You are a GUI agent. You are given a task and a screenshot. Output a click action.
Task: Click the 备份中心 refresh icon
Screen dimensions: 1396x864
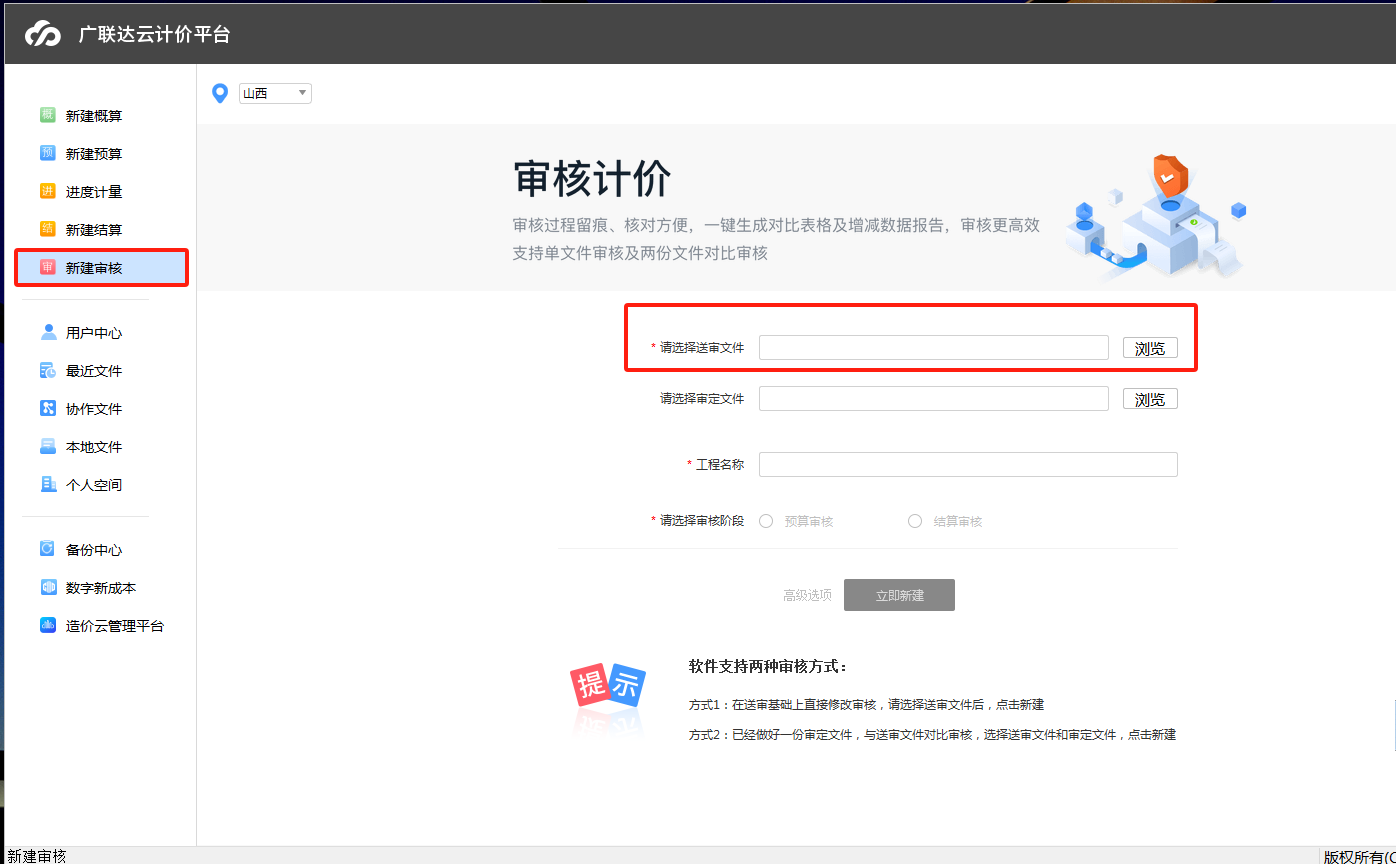(x=47, y=549)
